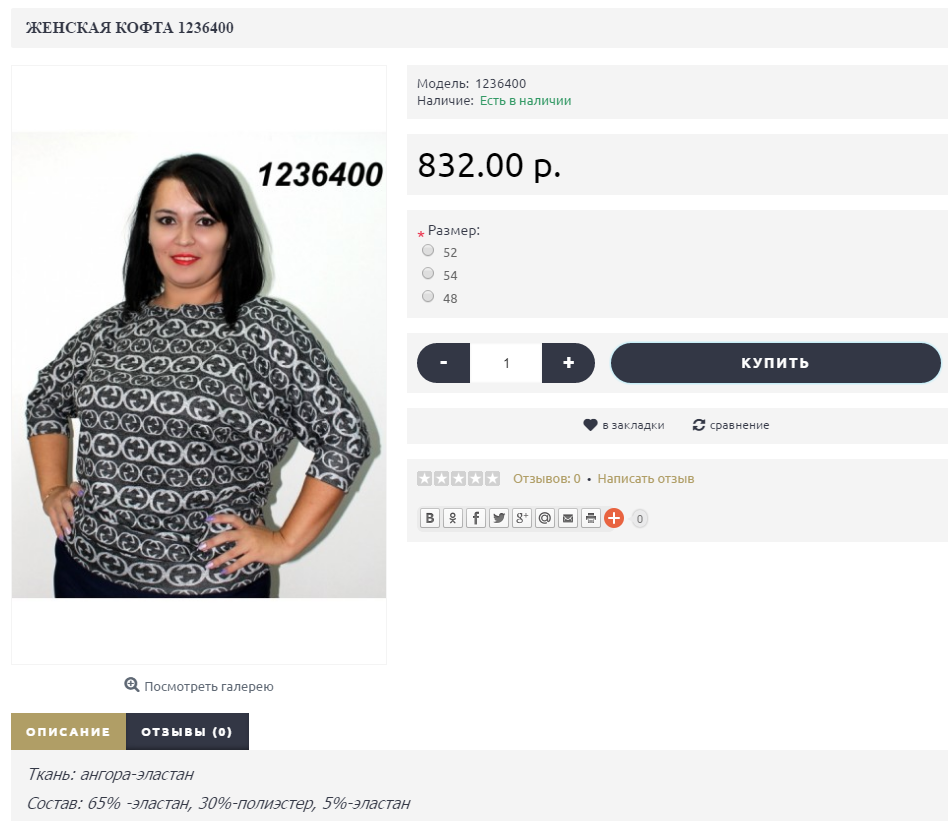948x821 pixels.
Task: Pick size 48 radio button
Action: tap(428, 296)
